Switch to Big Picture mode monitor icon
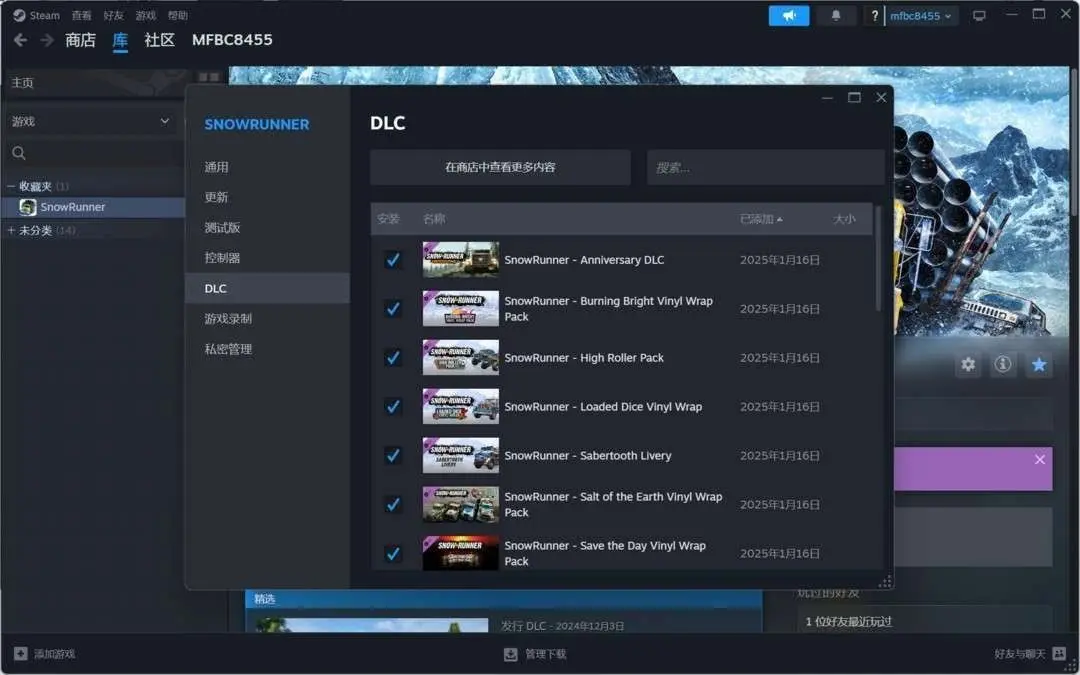 [979, 16]
